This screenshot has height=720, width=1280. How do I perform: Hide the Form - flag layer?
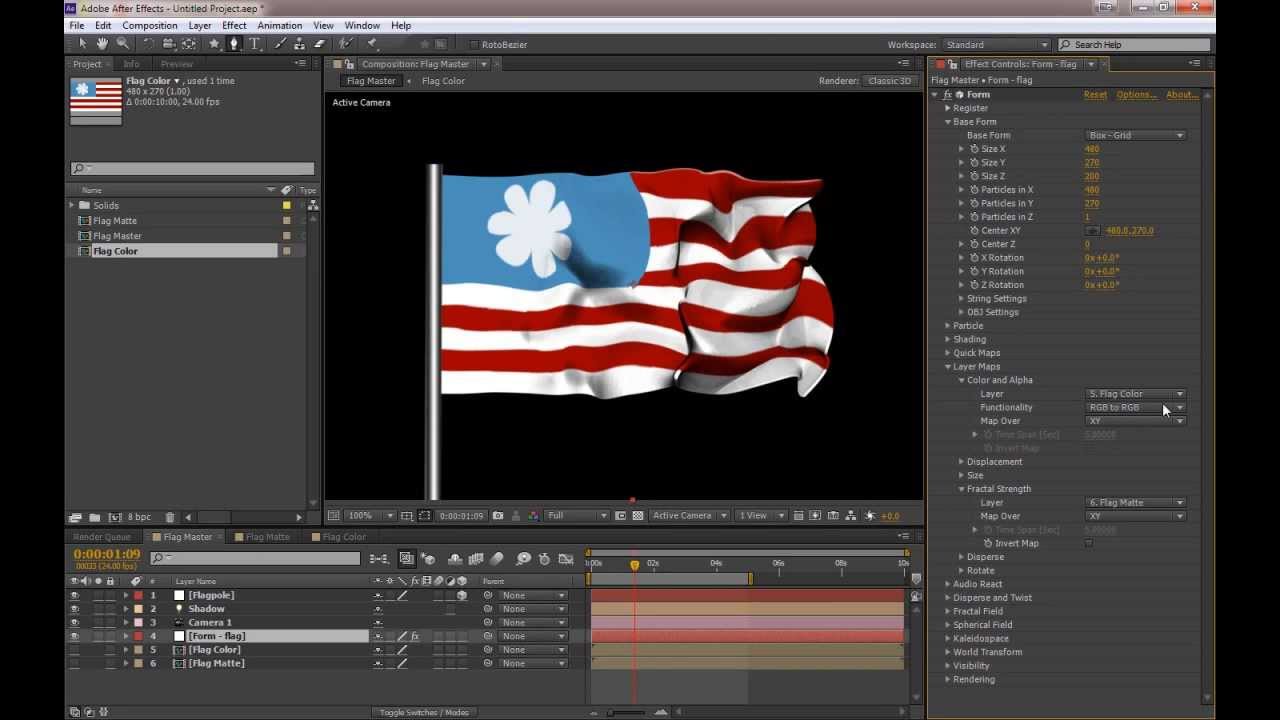tap(74, 636)
